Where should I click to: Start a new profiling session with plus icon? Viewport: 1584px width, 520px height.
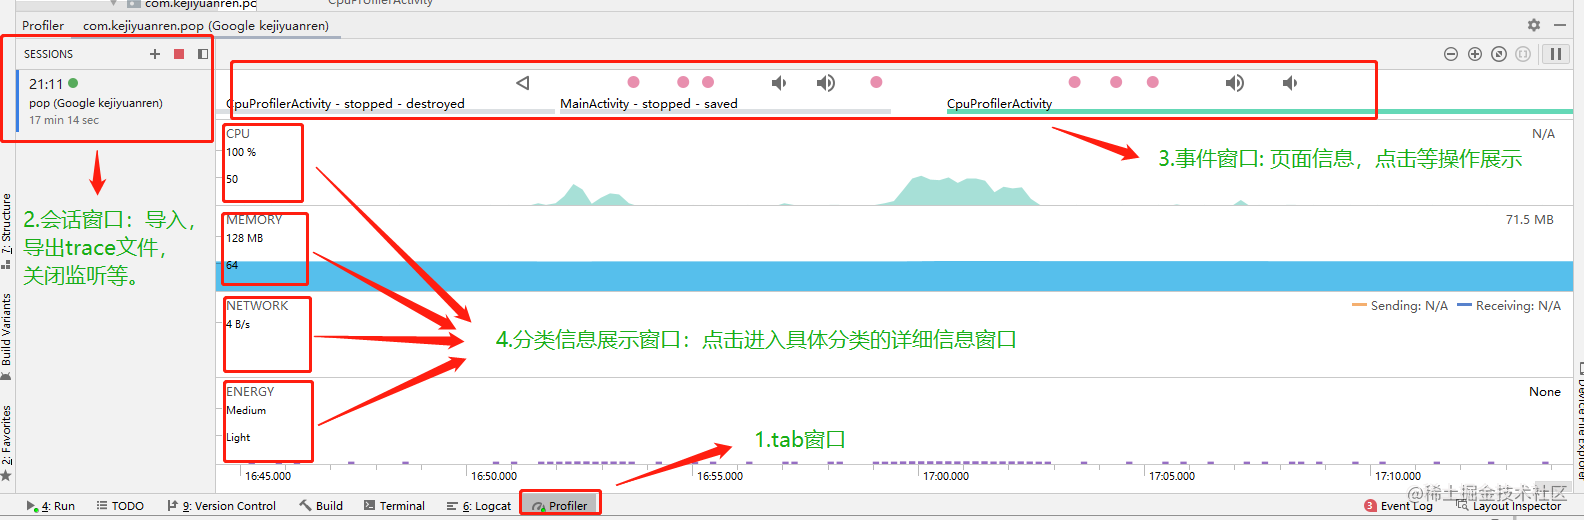tap(155, 54)
